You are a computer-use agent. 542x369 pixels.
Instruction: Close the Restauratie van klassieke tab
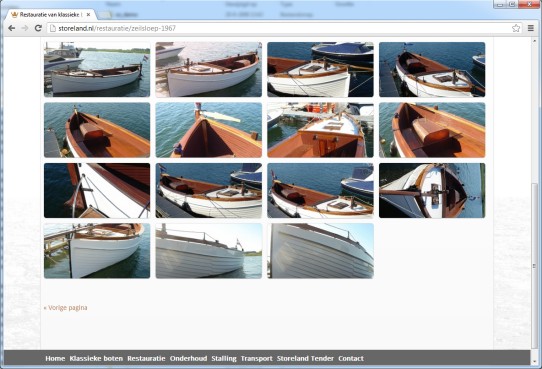pyautogui.click(x=88, y=15)
